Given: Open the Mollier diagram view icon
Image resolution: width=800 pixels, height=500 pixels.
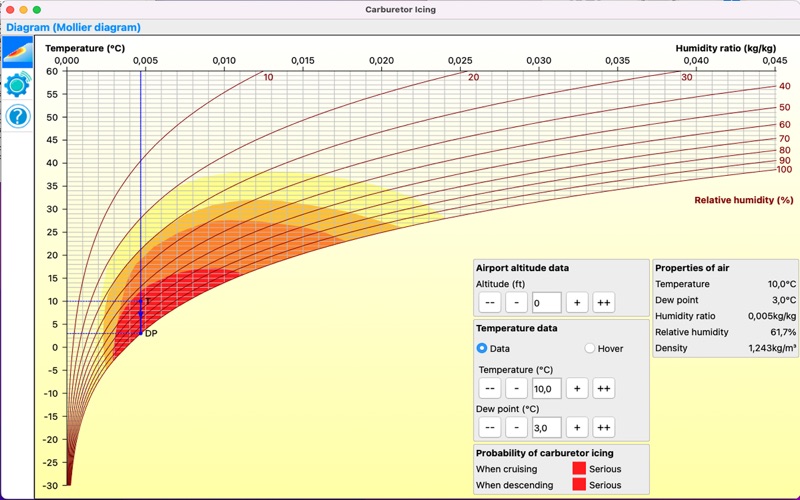Looking at the screenshot, I should click(18, 52).
